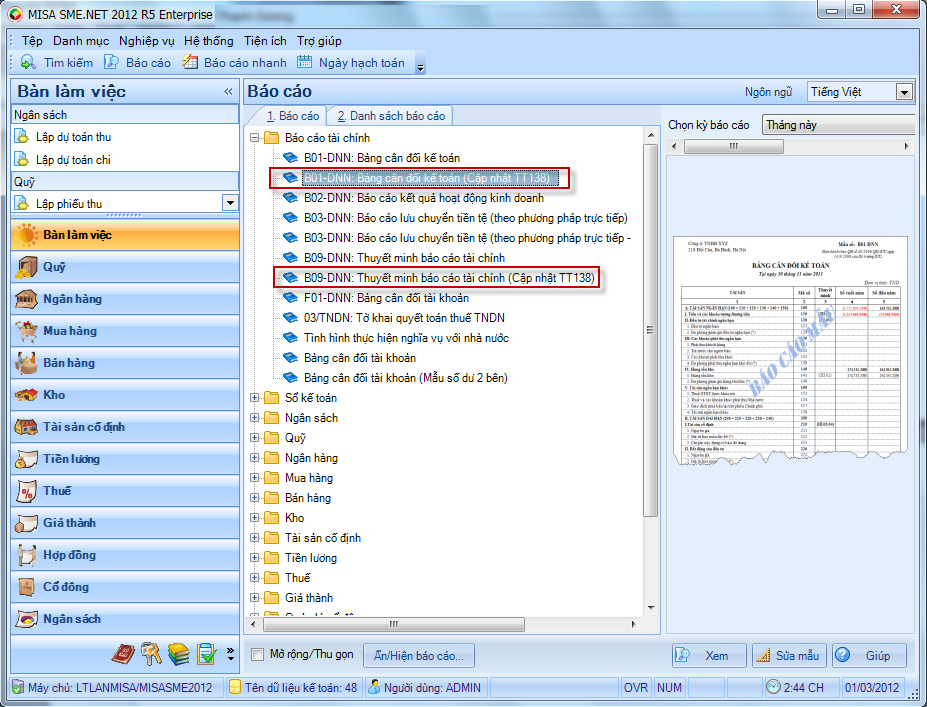This screenshot has width=927, height=707.
Task: Click the Giúp help button
Action: point(869,656)
